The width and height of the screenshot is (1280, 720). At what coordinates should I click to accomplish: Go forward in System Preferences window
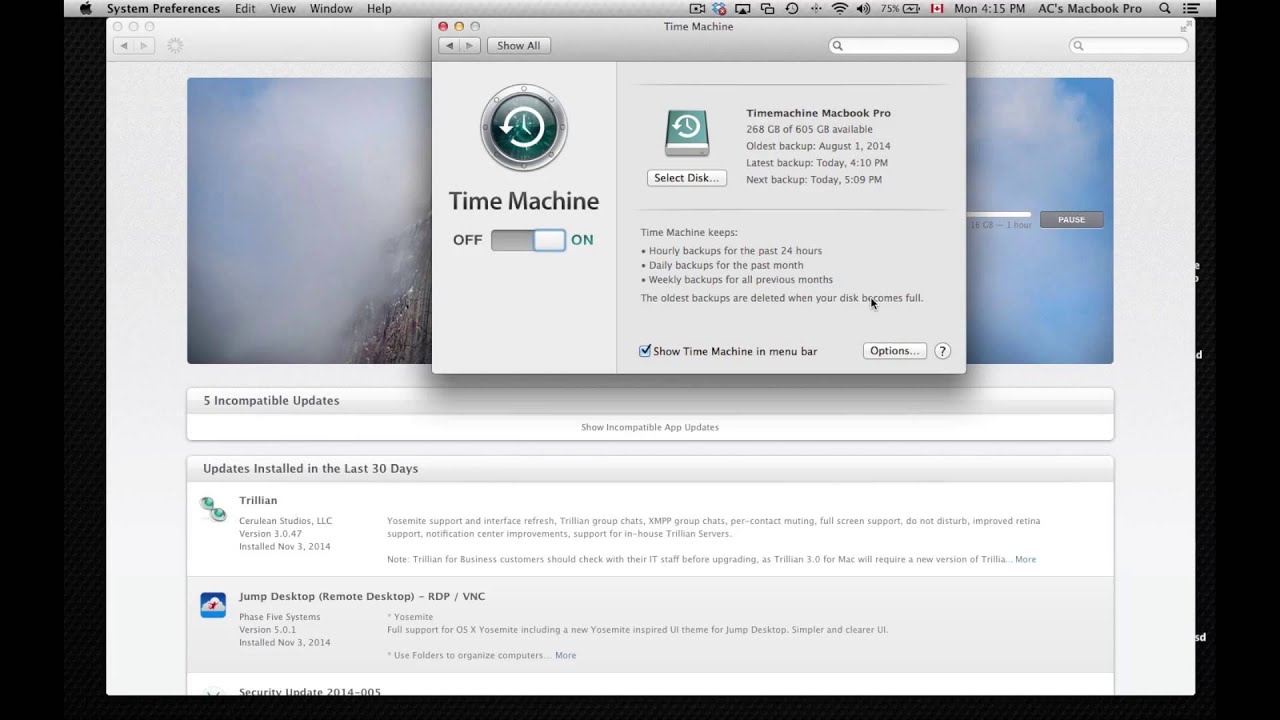[x=469, y=46]
